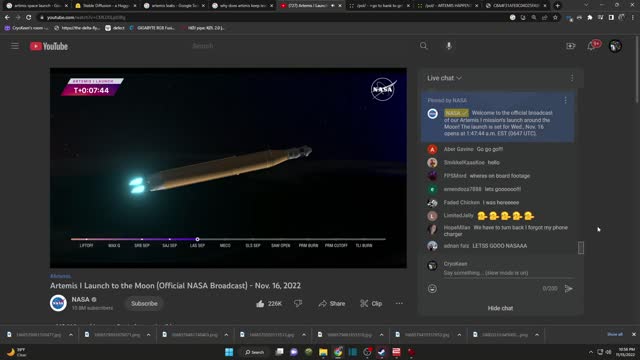Share the Artemis launch video
This screenshot has width=640, height=360.
pos(332,303)
